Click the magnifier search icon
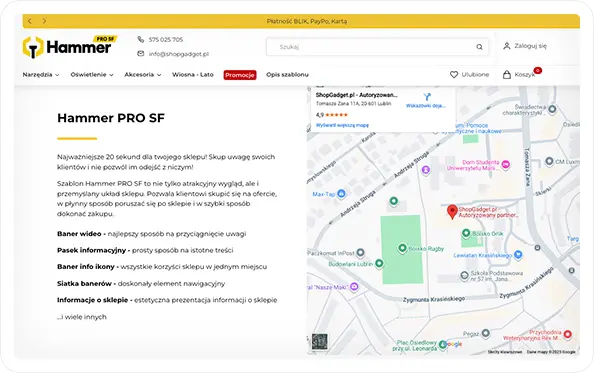The width and height of the screenshot is (594, 373). [x=479, y=47]
